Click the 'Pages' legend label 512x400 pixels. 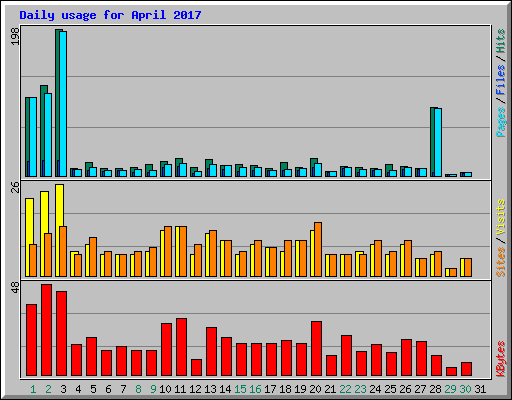click(500, 122)
